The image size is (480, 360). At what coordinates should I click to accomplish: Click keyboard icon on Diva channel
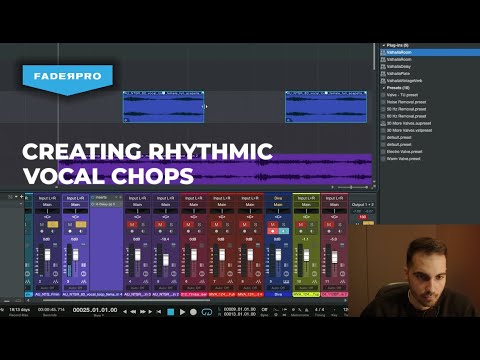tap(286, 282)
